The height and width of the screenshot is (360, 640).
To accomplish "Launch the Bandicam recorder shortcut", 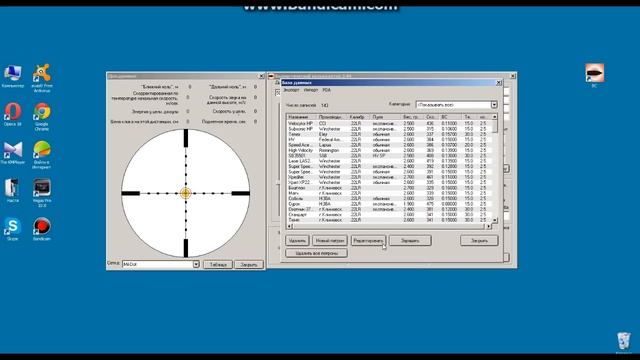I will 42,229.
